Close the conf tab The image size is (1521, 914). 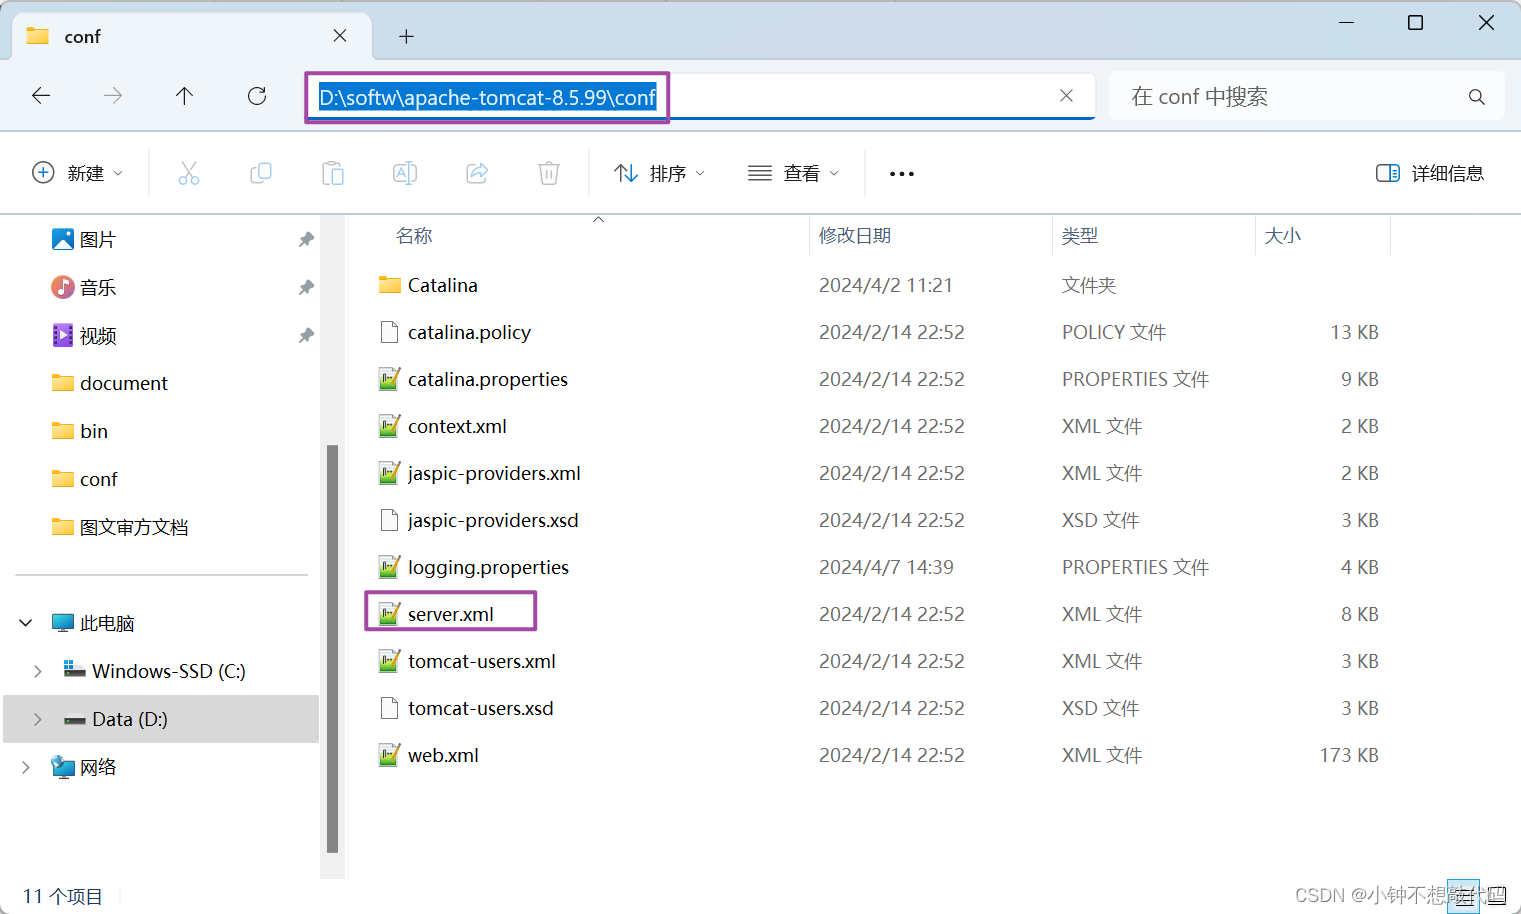point(340,36)
